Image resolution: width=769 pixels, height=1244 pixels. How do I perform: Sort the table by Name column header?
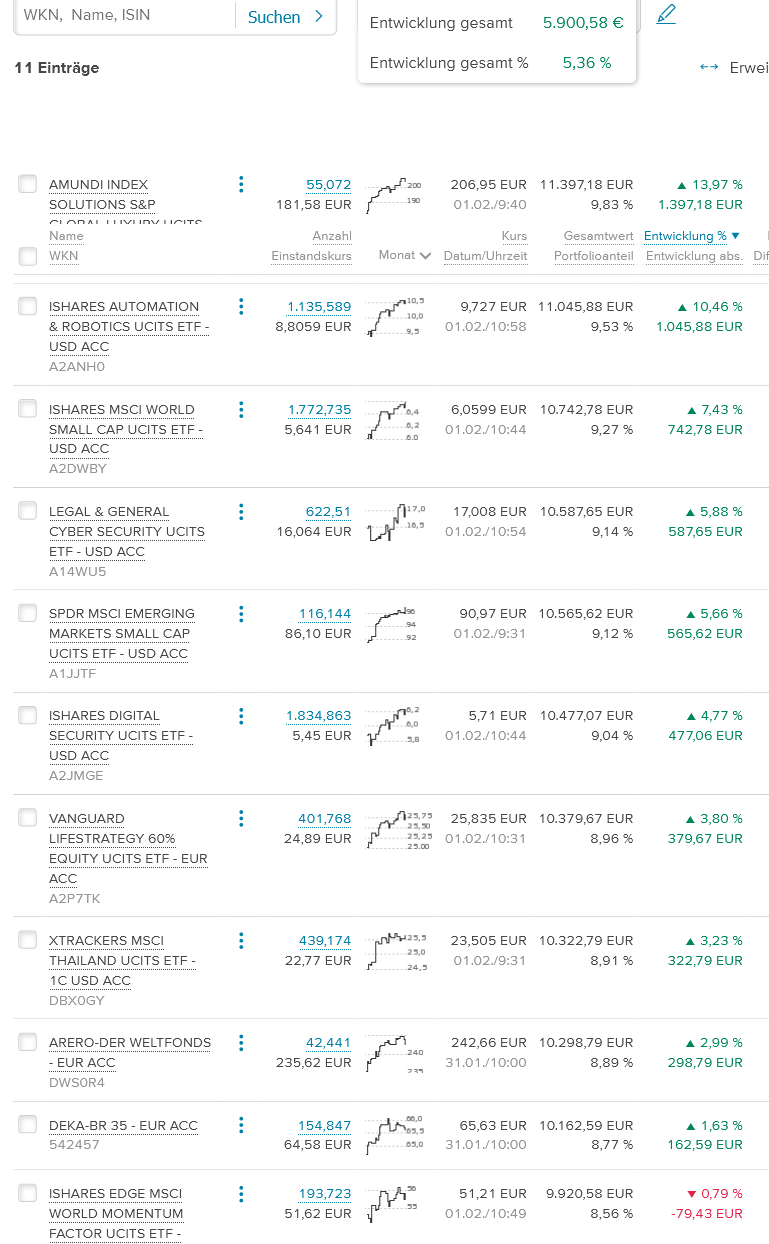66,236
